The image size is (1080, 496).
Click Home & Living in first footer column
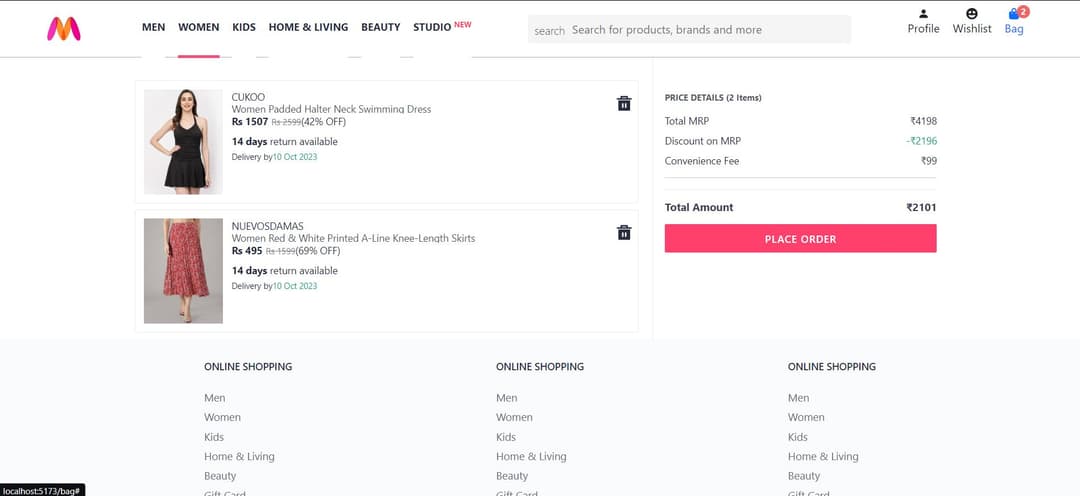point(239,456)
